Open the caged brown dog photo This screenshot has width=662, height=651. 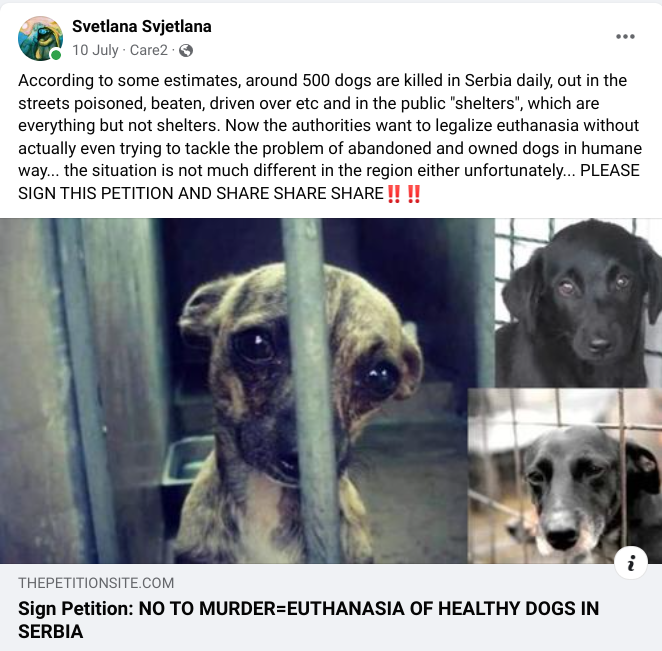247,391
